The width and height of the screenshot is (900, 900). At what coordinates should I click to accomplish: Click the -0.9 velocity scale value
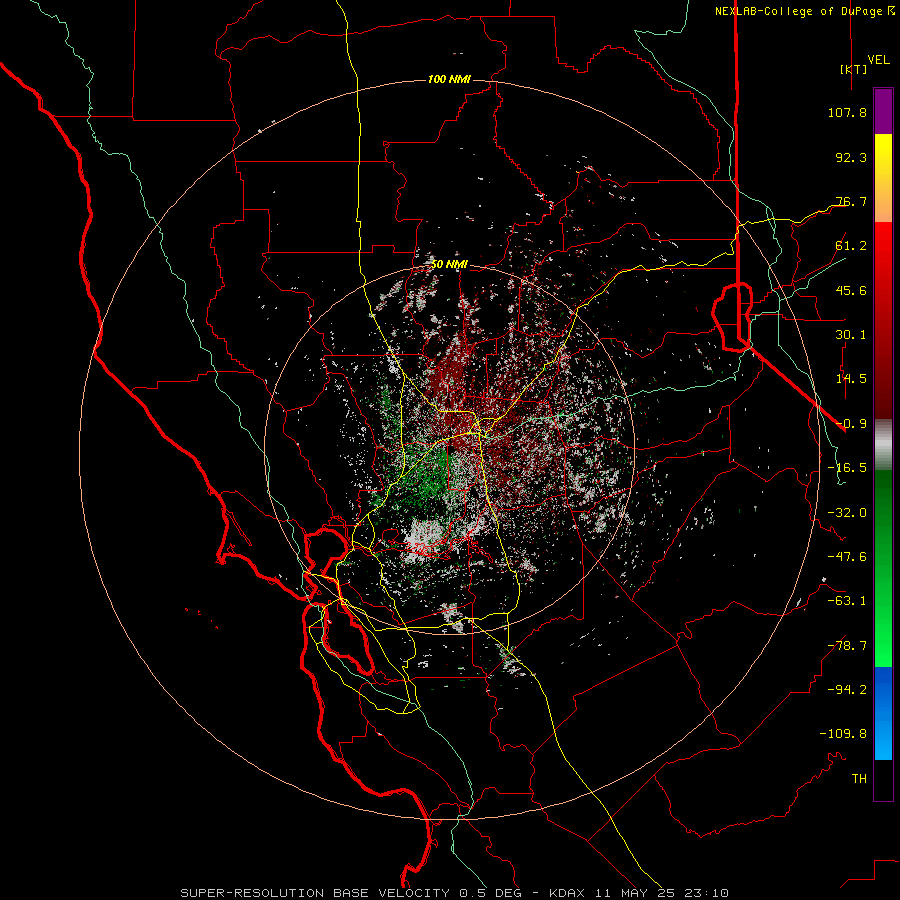pyautogui.click(x=851, y=424)
